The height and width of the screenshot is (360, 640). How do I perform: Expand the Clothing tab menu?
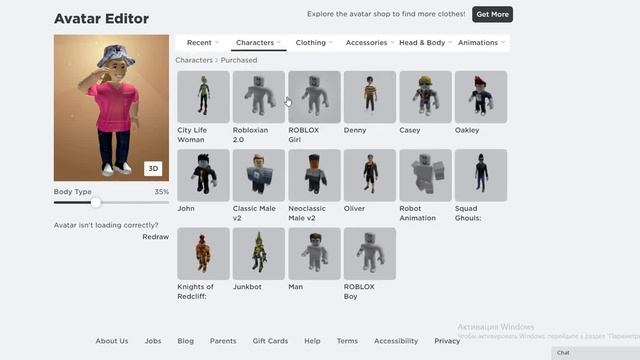pos(314,42)
